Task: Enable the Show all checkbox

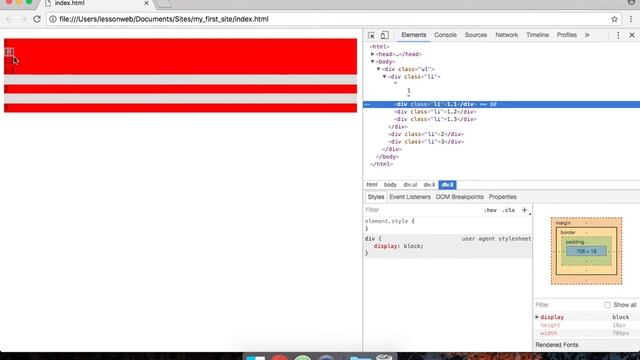Action: [607, 305]
